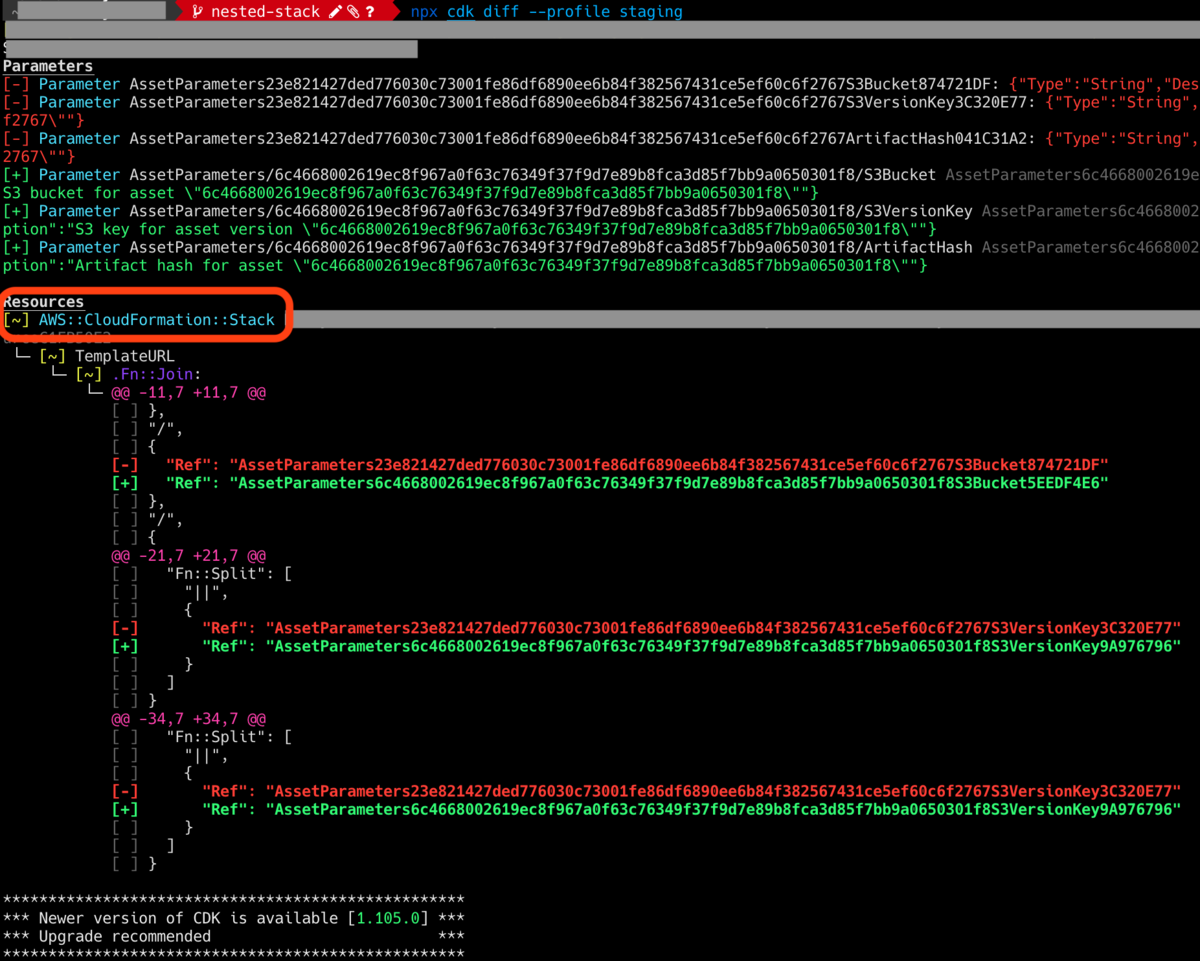1200x961 pixels.
Task: Open the underlined cdk command link
Action: point(460,11)
